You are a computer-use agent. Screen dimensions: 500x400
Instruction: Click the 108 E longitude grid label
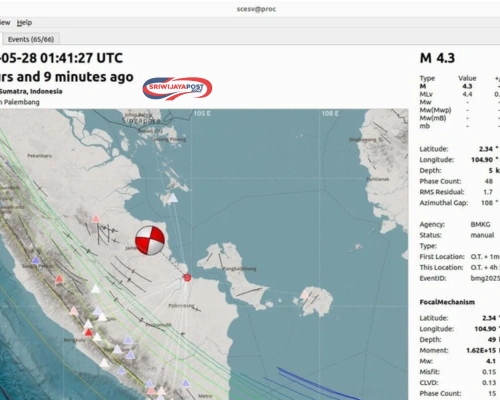click(330, 114)
